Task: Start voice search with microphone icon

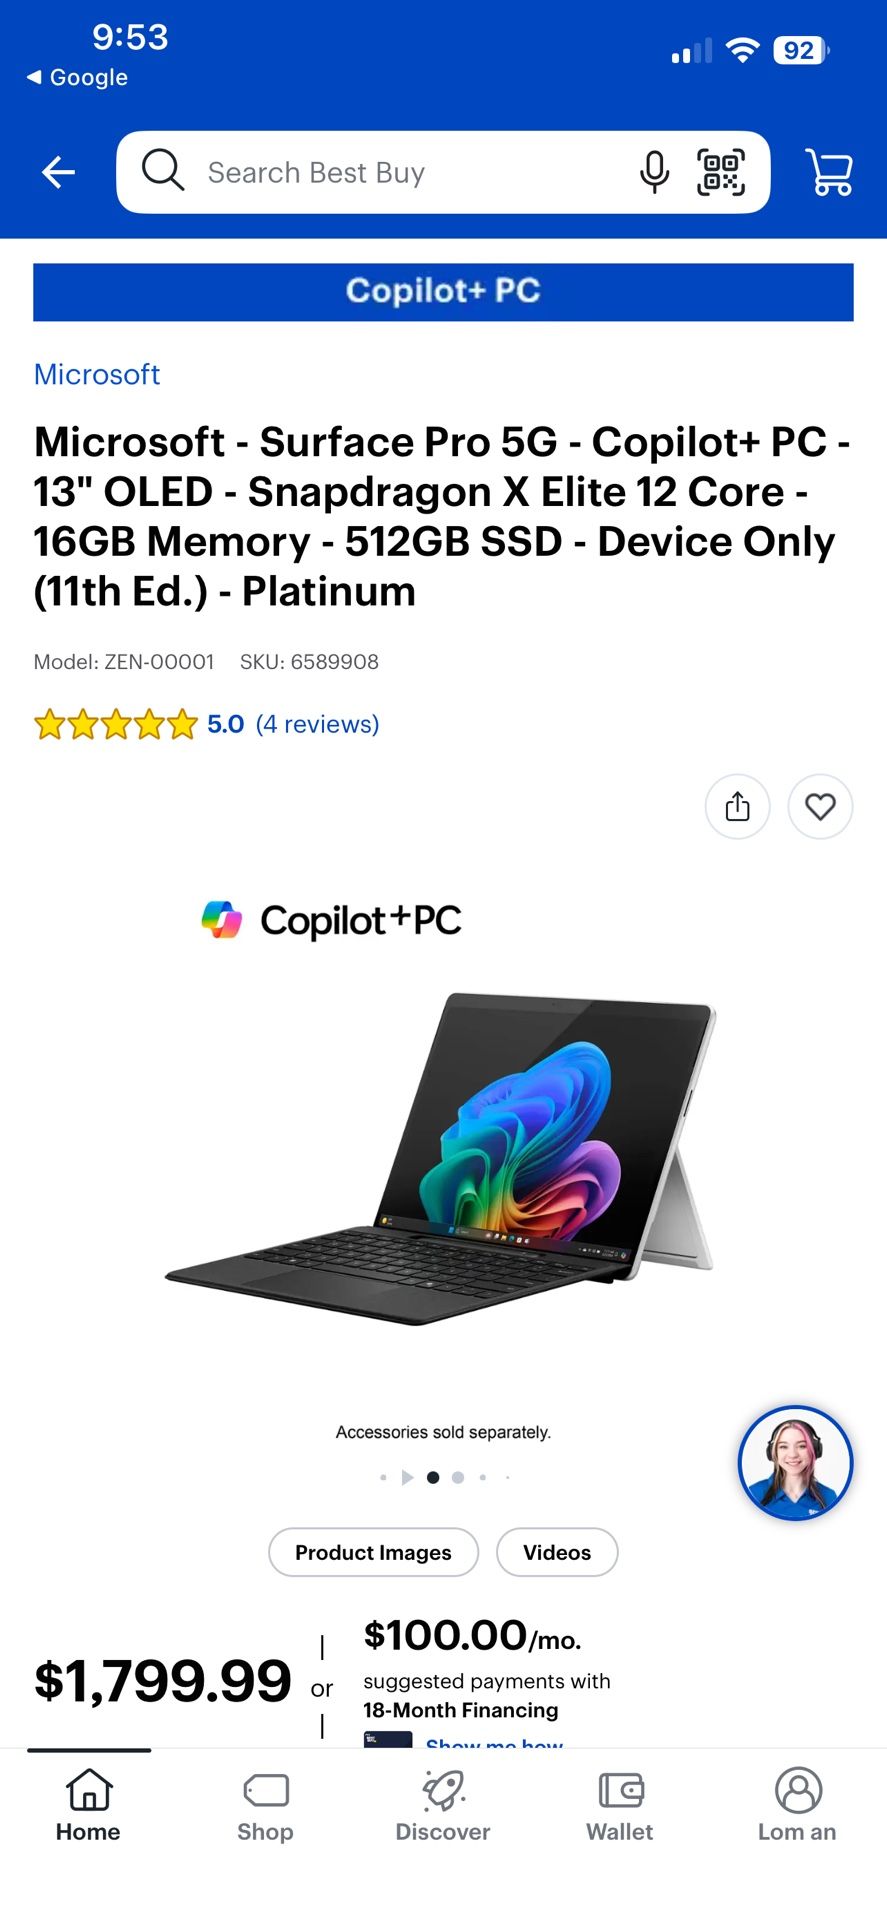Action: tap(654, 172)
